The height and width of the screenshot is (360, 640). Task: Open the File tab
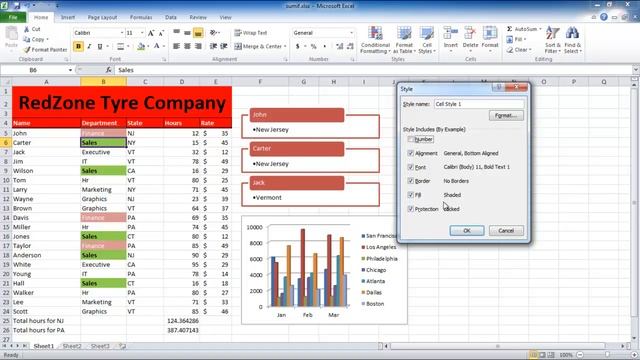tap(13, 18)
